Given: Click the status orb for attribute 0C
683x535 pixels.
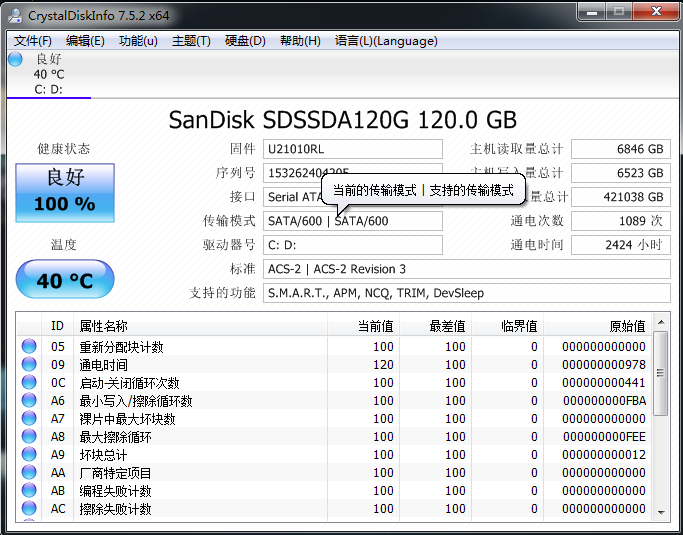Looking at the screenshot, I should click(29, 383).
